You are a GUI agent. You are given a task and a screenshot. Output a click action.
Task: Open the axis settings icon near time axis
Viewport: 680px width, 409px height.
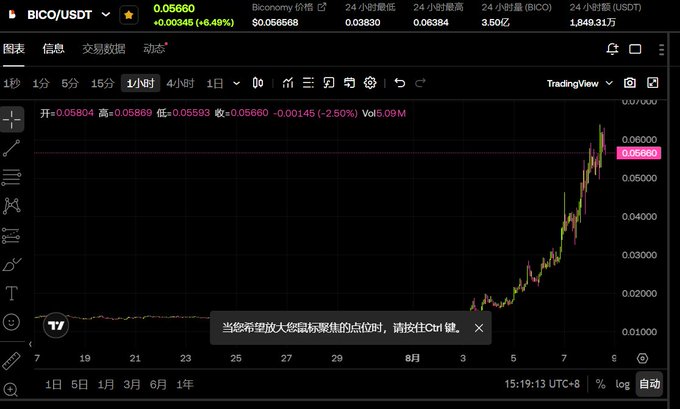(x=642, y=358)
